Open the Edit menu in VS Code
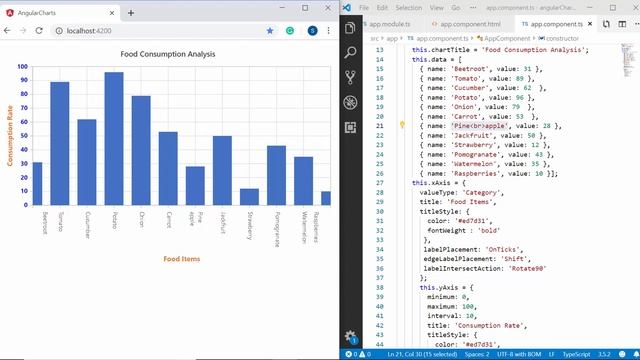The height and width of the screenshot is (360, 640). (x=382, y=8)
